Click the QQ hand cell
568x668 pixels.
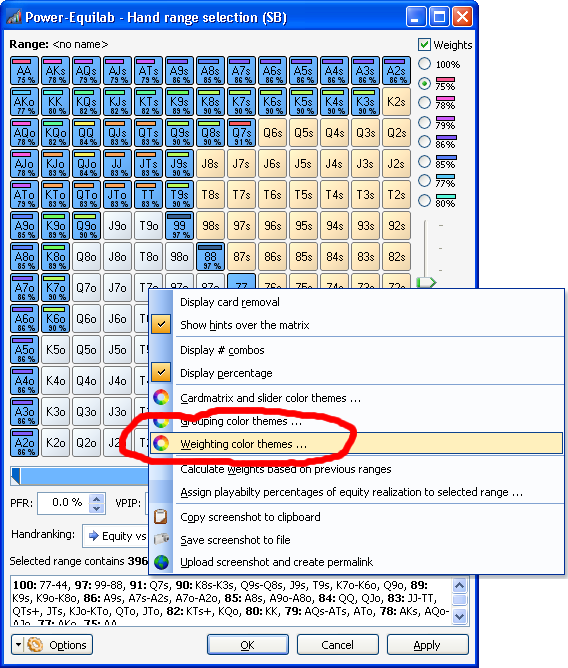86,133
